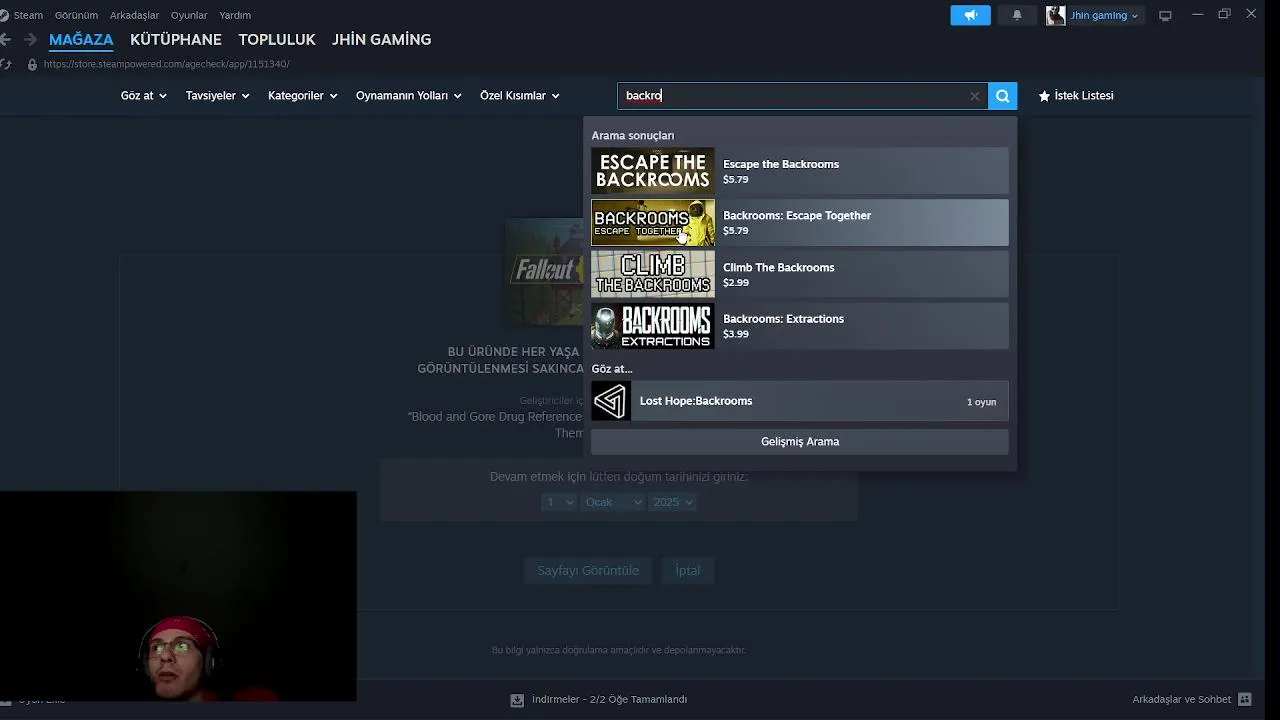
Task: Open the Jhin gaming account dropdown
Action: pyautogui.click(x=1104, y=15)
